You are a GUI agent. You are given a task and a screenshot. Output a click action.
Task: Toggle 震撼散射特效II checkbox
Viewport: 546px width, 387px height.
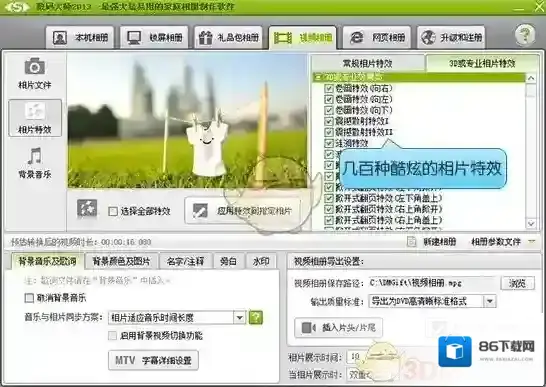coord(328,132)
